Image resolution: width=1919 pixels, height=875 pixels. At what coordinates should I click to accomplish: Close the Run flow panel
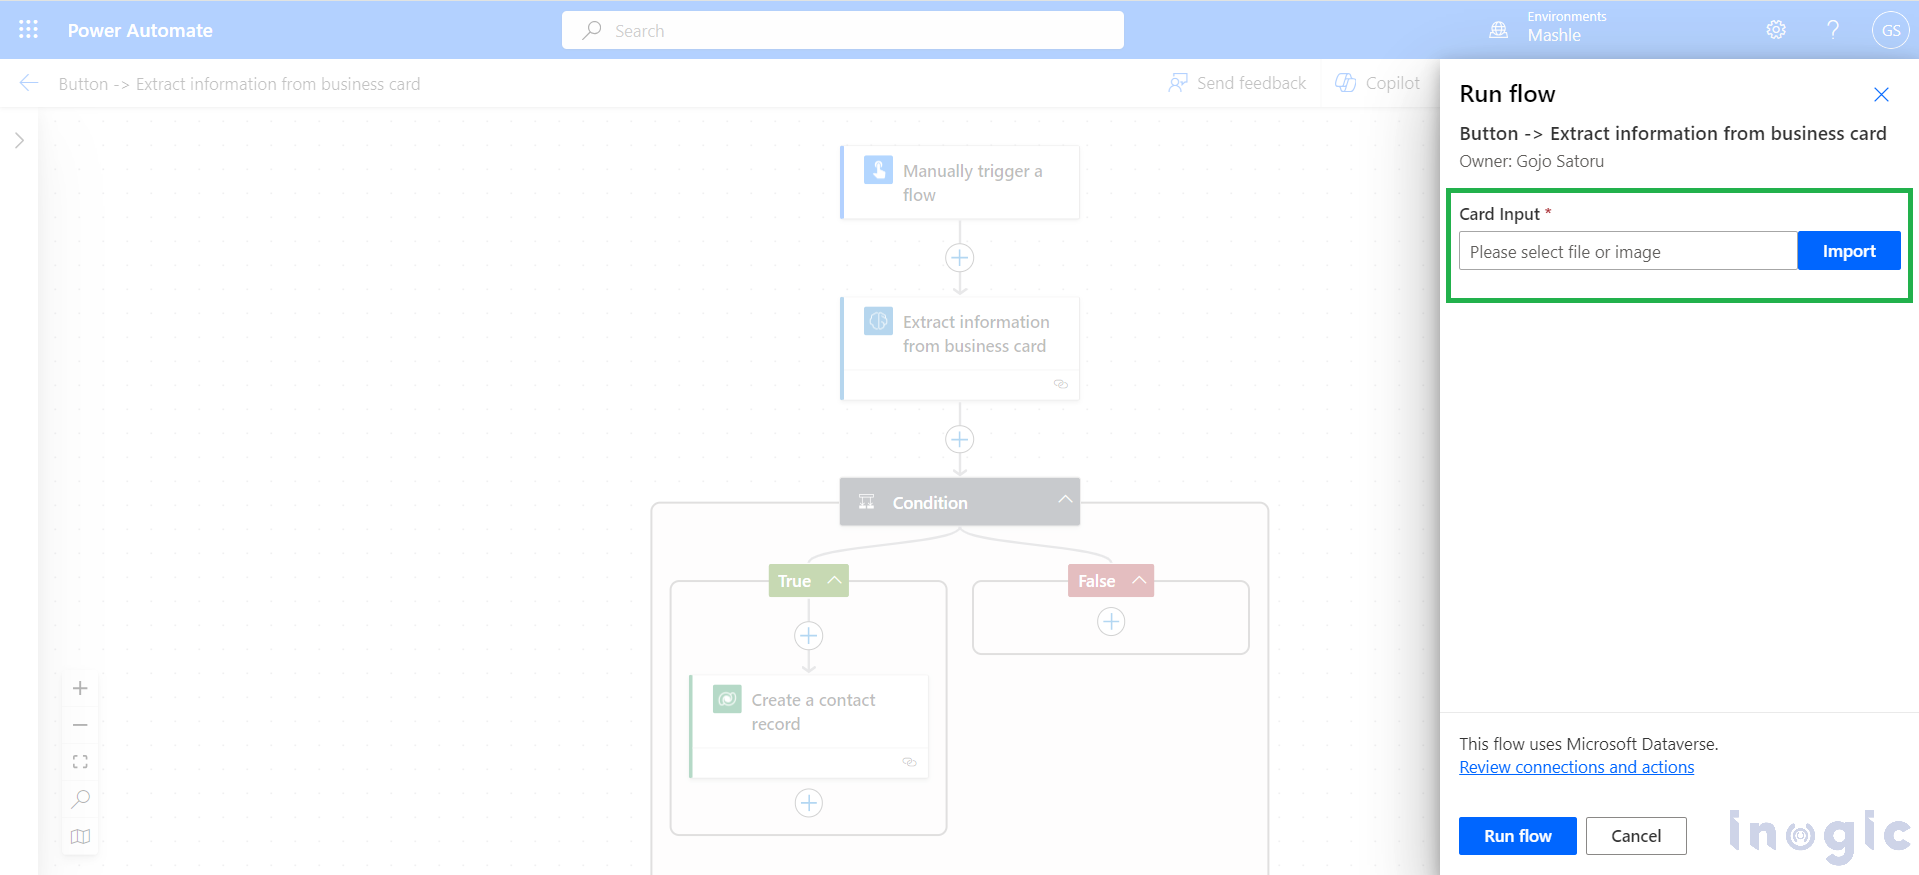pyautogui.click(x=1881, y=94)
